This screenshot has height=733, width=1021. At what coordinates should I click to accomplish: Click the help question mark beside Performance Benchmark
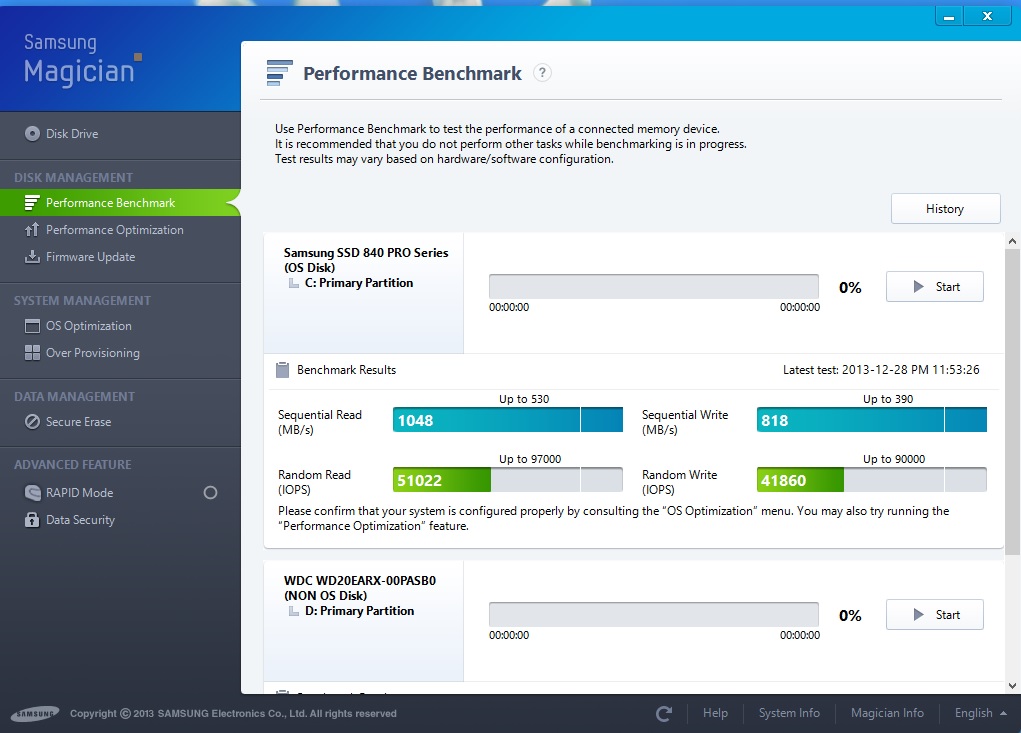coord(542,72)
